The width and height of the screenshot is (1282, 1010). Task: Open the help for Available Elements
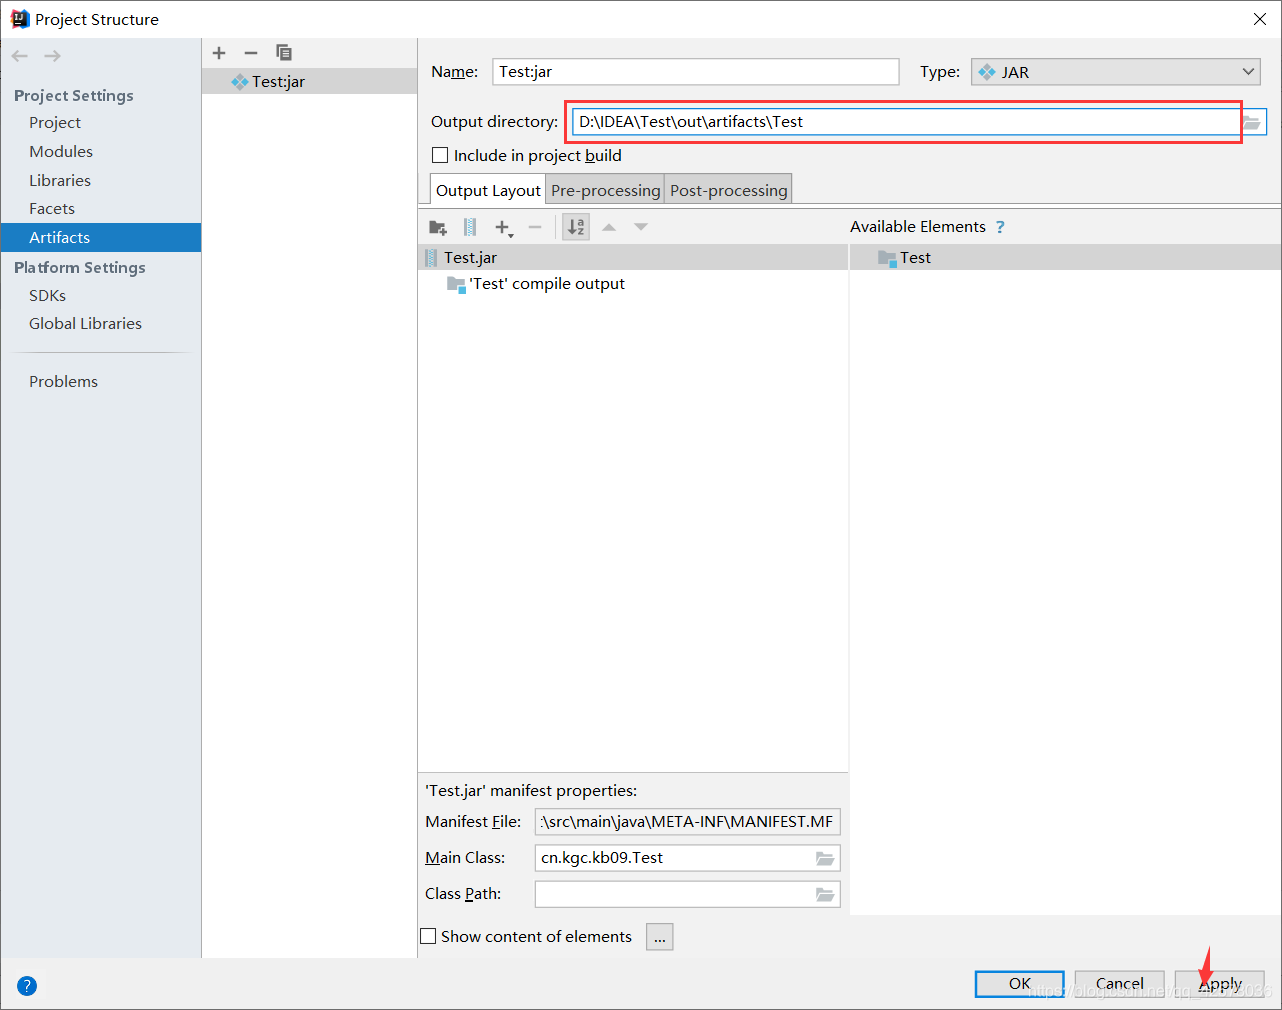click(1000, 227)
